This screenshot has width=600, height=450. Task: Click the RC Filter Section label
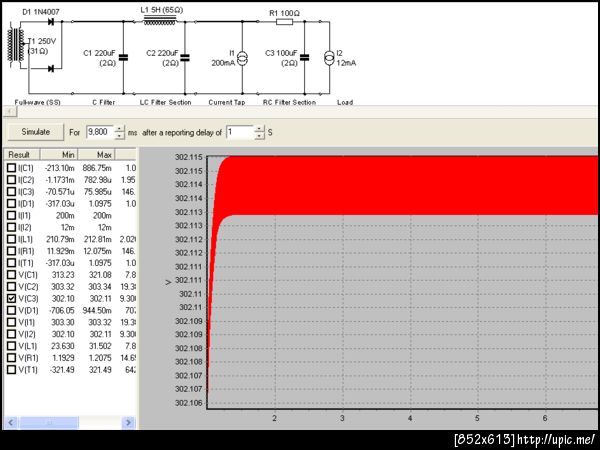[289, 102]
